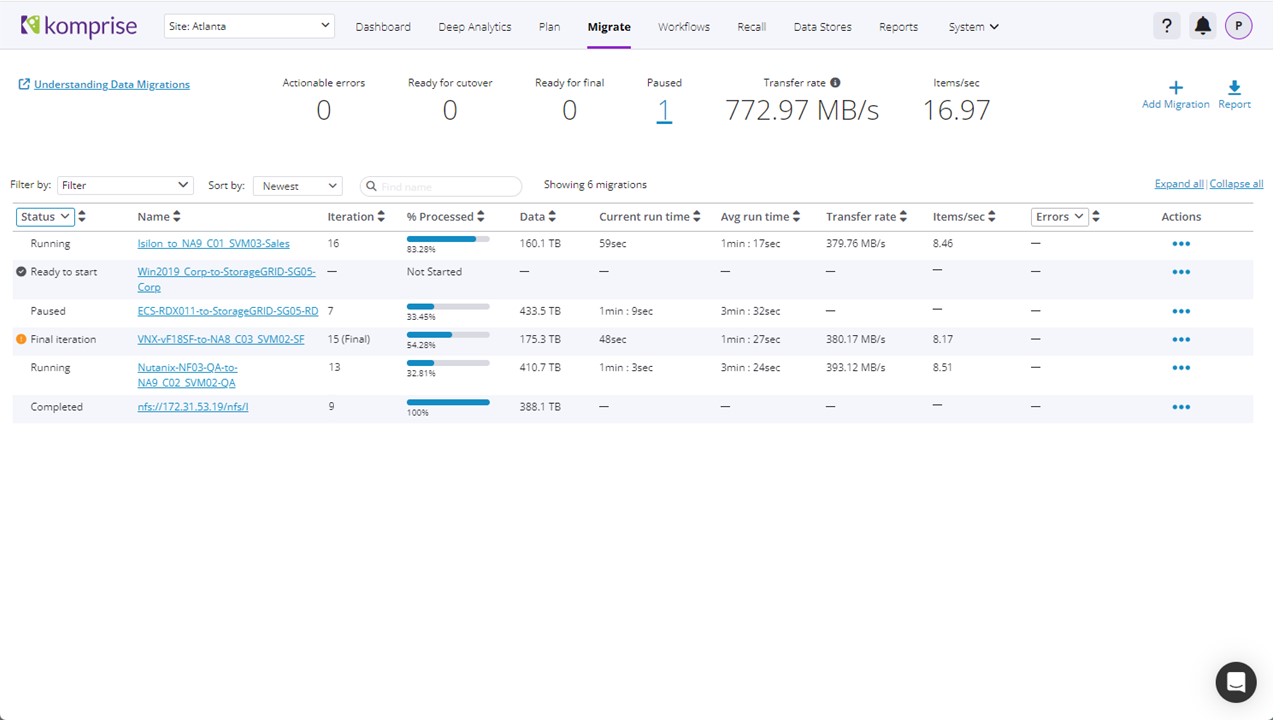The width and height of the screenshot is (1280, 720).
Task: Open the notifications bell icon
Action: [1202, 26]
